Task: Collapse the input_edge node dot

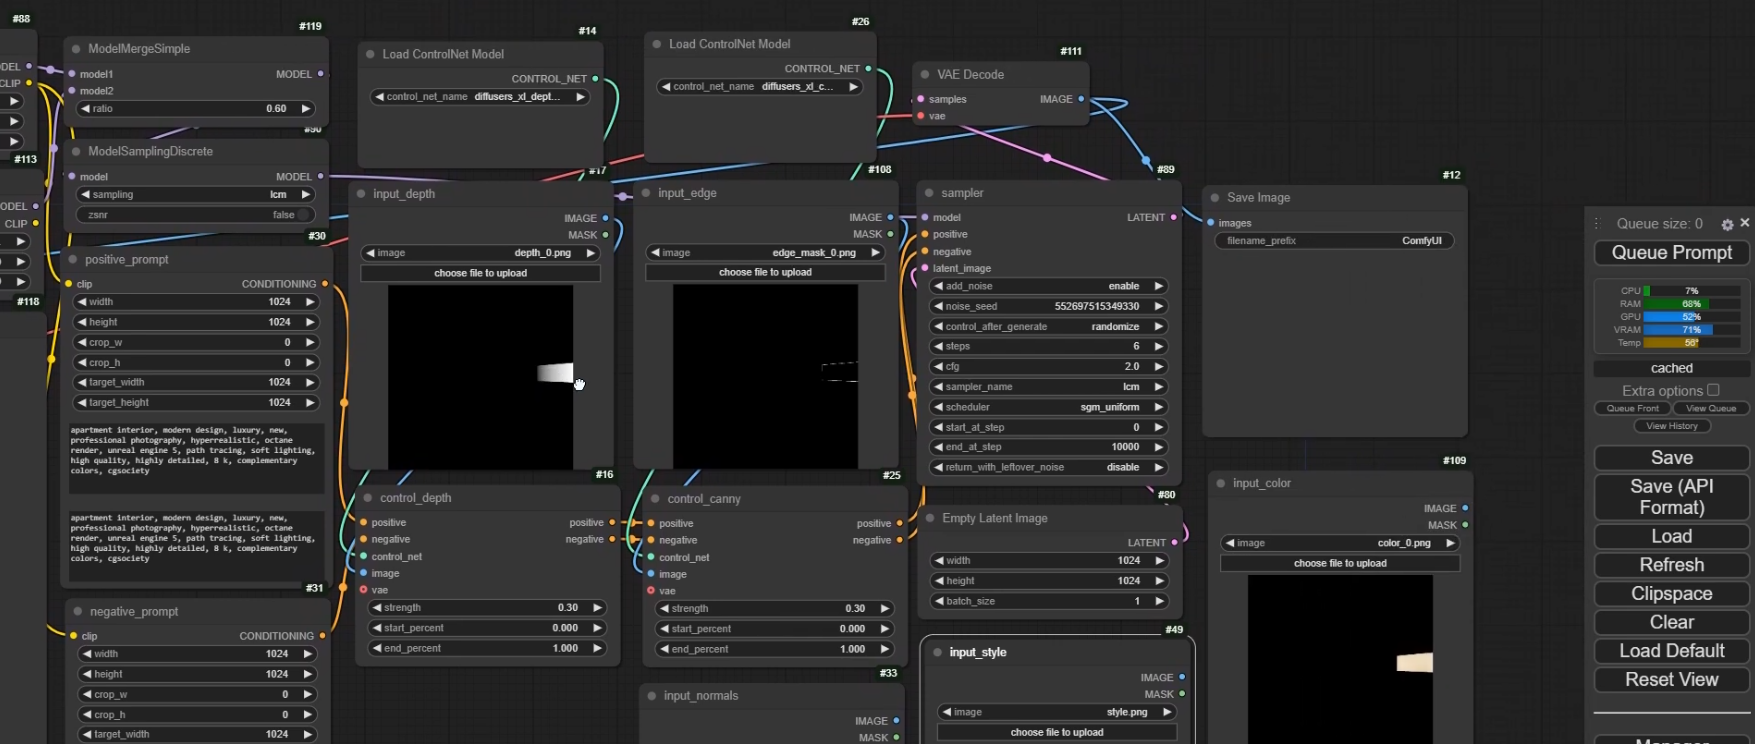Action: (x=646, y=193)
